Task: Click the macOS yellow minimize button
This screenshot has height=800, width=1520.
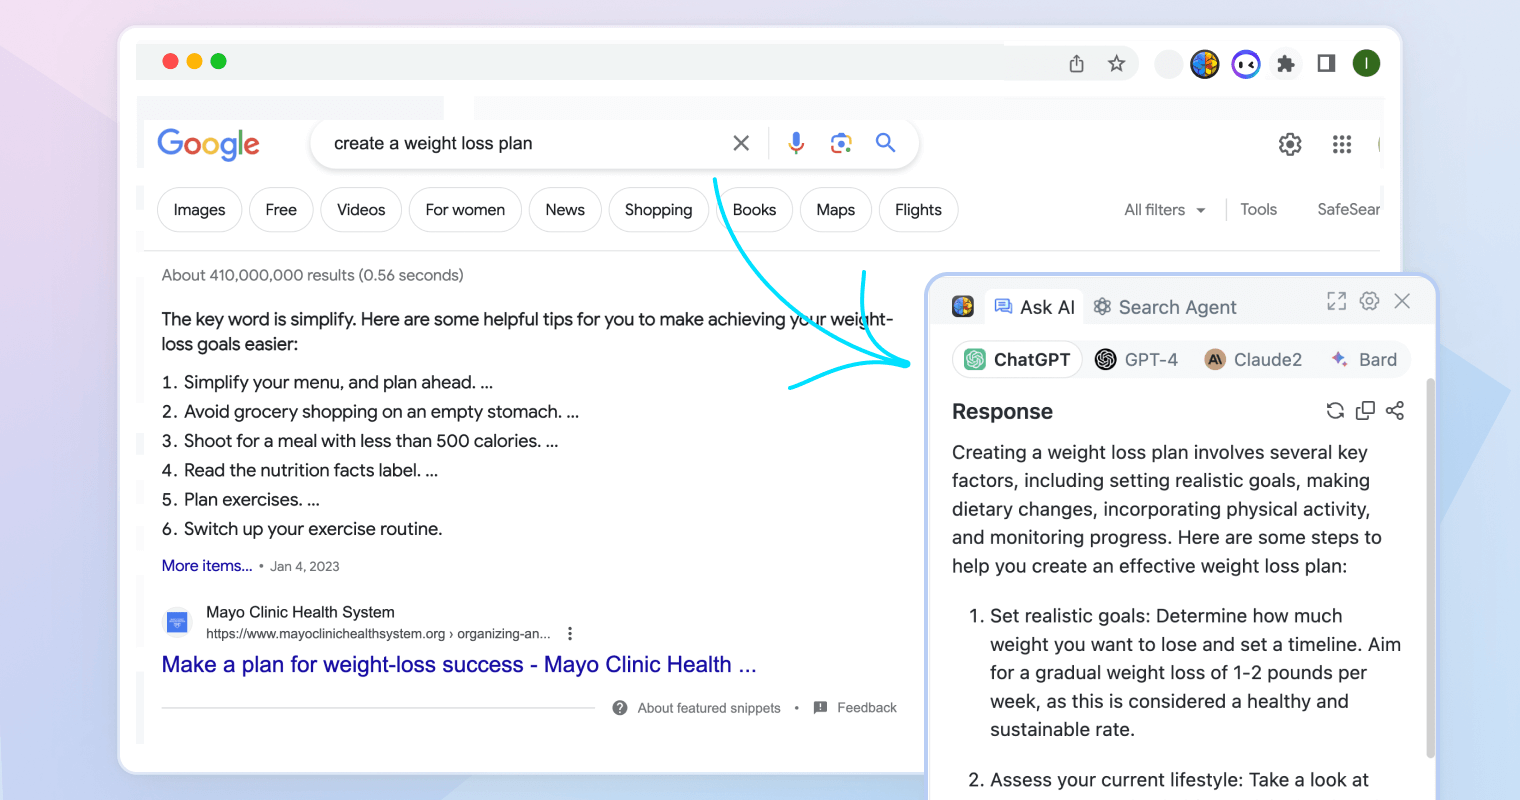Action: pyautogui.click(x=194, y=62)
